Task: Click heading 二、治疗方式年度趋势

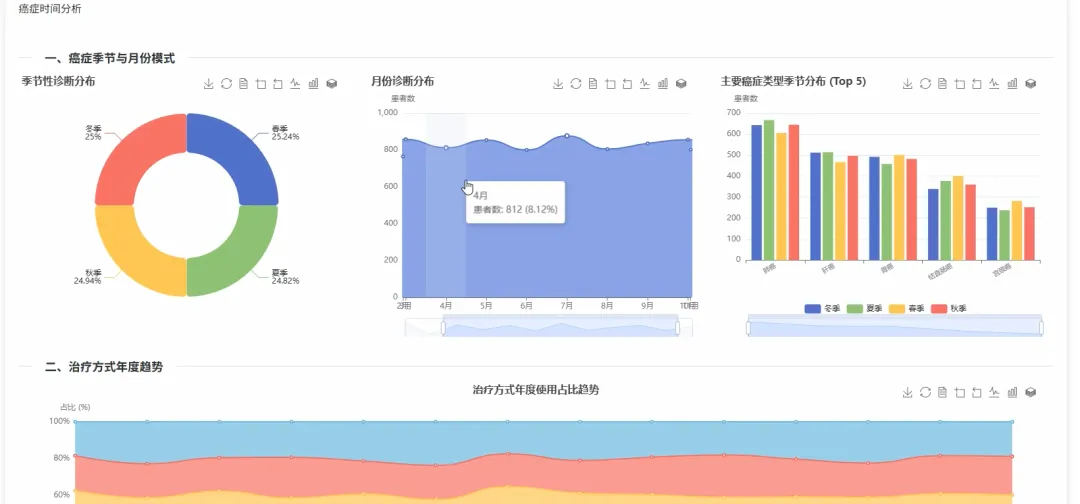Action: [x=104, y=367]
